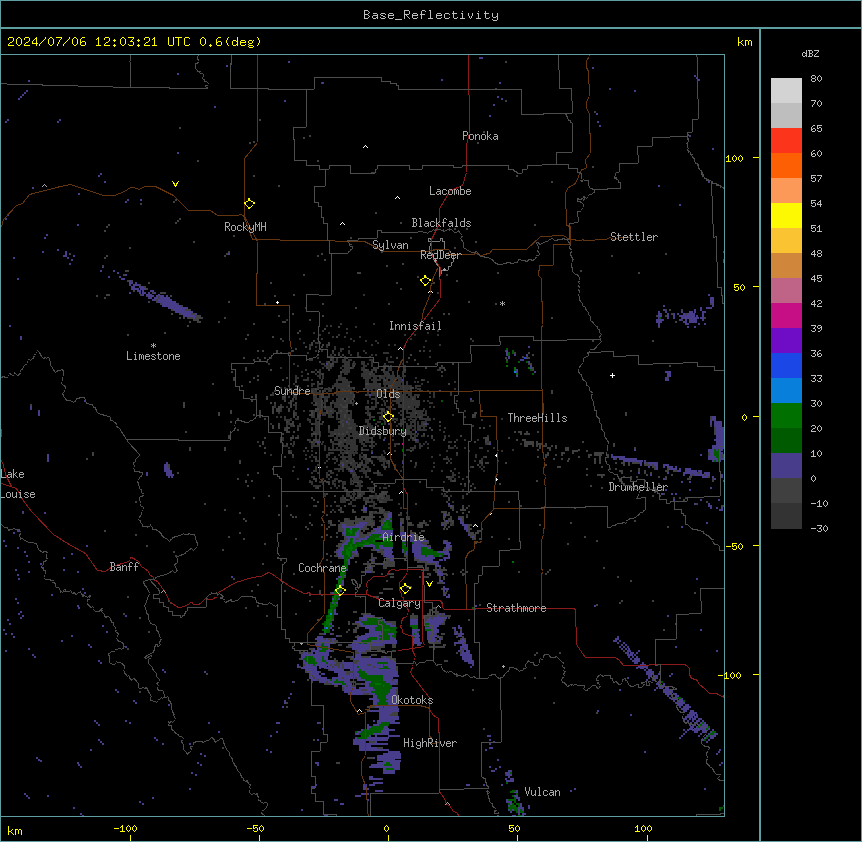Image resolution: width=862 pixels, height=842 pixels.
Task: Click the Calgary city label
Action: (399, 603)
